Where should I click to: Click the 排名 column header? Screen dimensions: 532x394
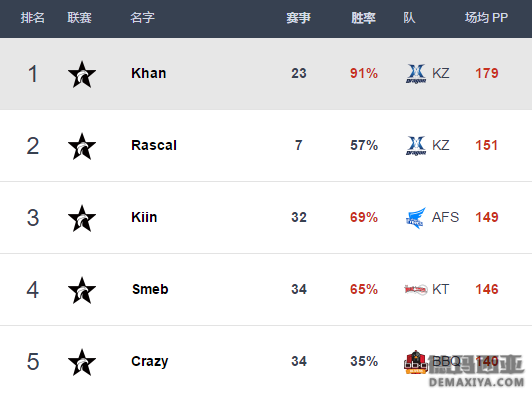33,18
